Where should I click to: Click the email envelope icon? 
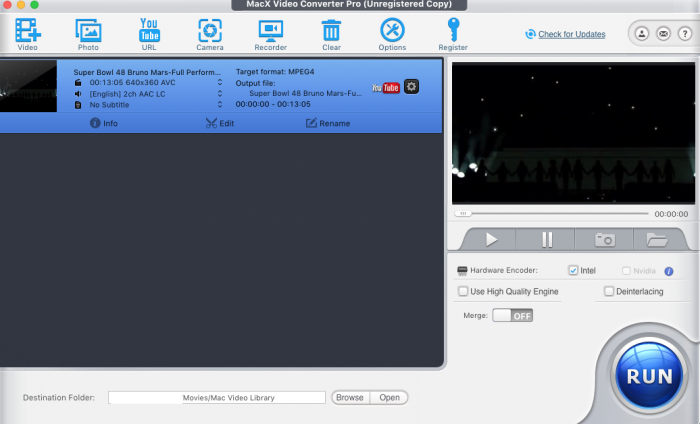[x=663, y=33]
